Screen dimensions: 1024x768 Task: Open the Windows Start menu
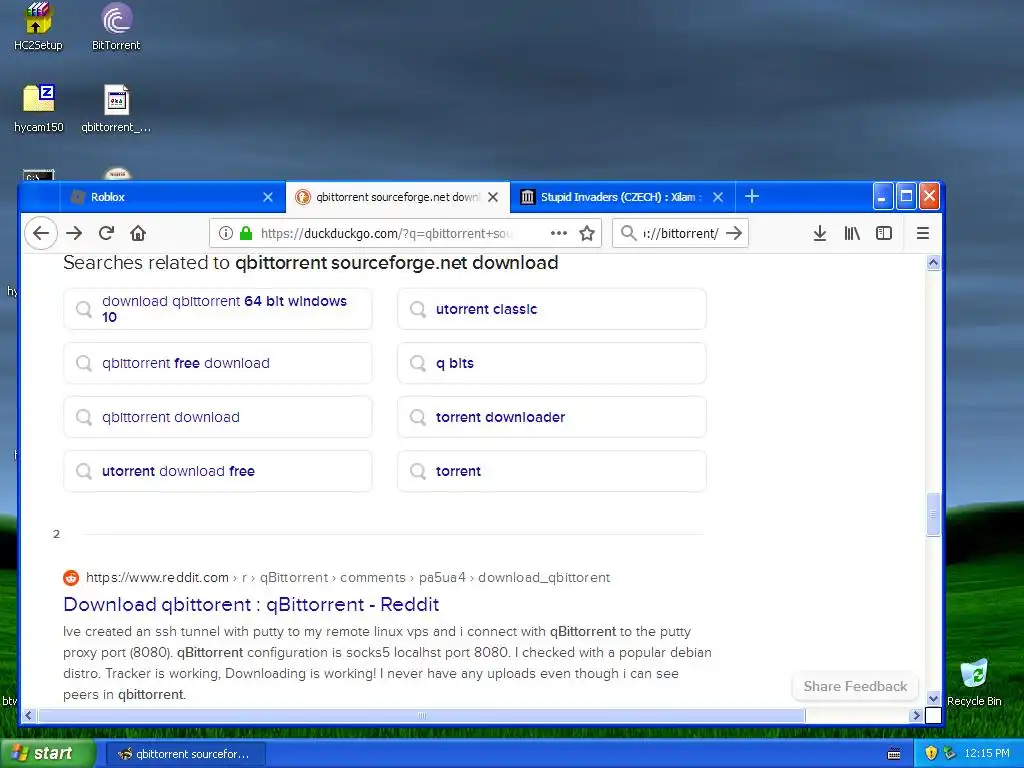[47, 753]
